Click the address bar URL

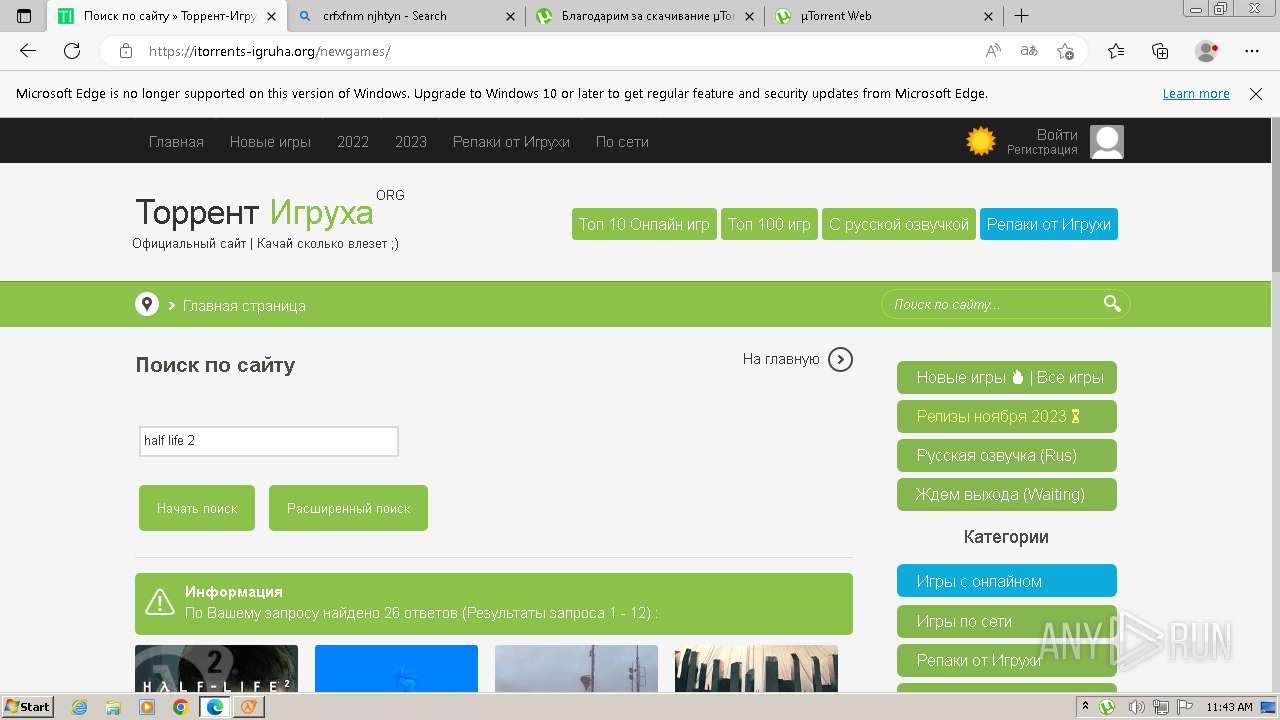[x=269, y=51]
